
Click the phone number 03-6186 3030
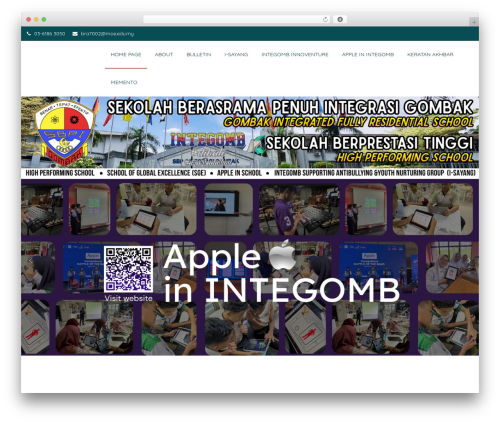tap(49, 34)
